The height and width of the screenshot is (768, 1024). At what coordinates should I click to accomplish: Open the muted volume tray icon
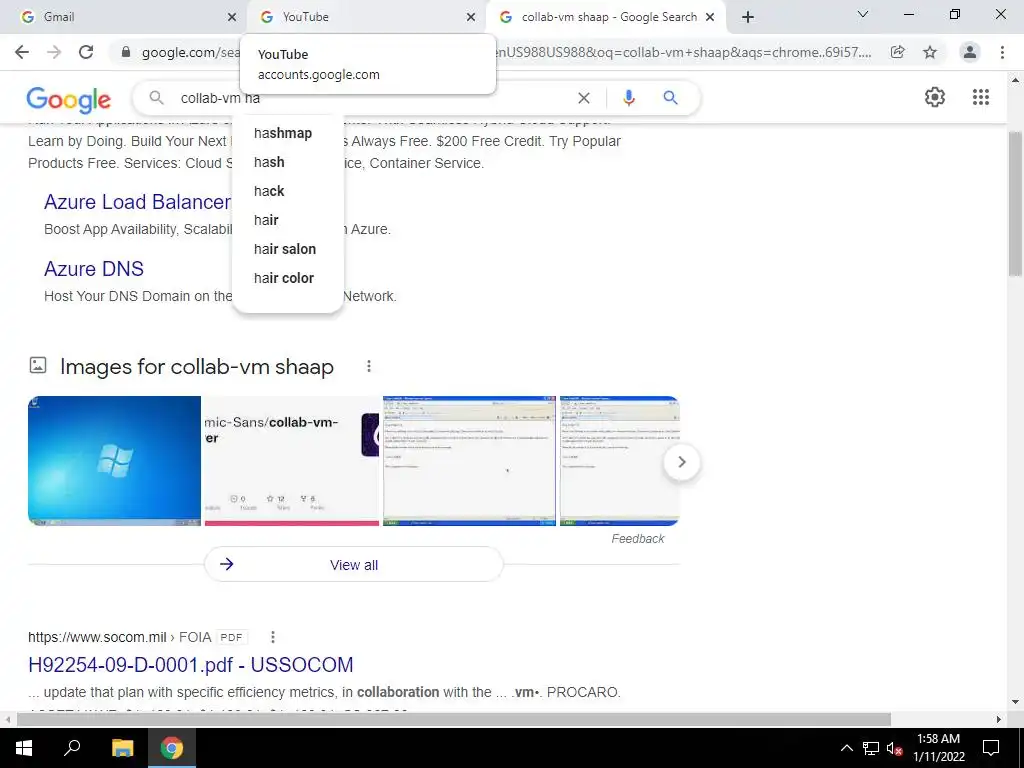[x=894, y=748]
